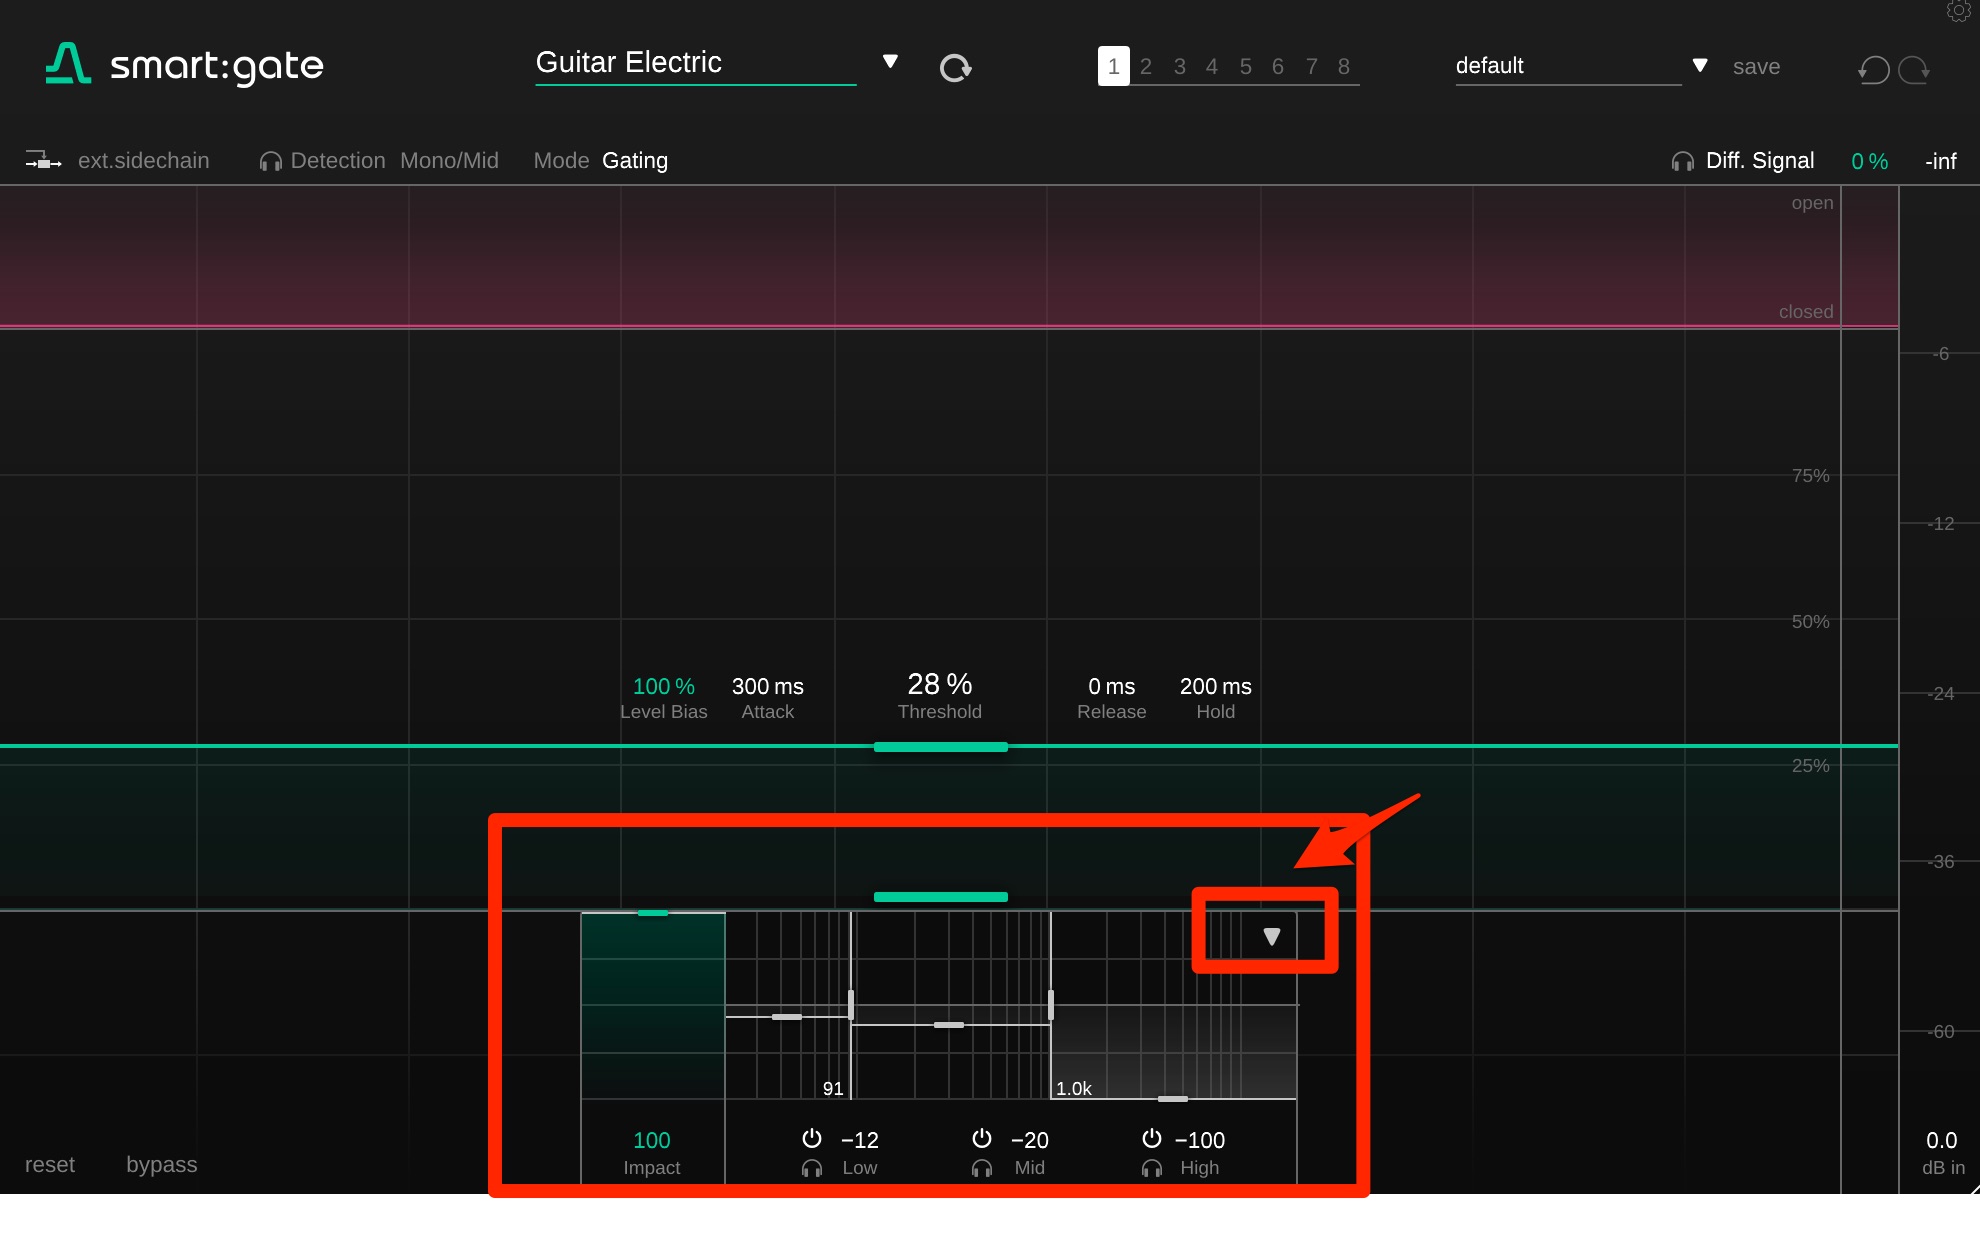Click the settings gear icon
Viewport: 1980px width, 1240px height.
click(1958, 10)
